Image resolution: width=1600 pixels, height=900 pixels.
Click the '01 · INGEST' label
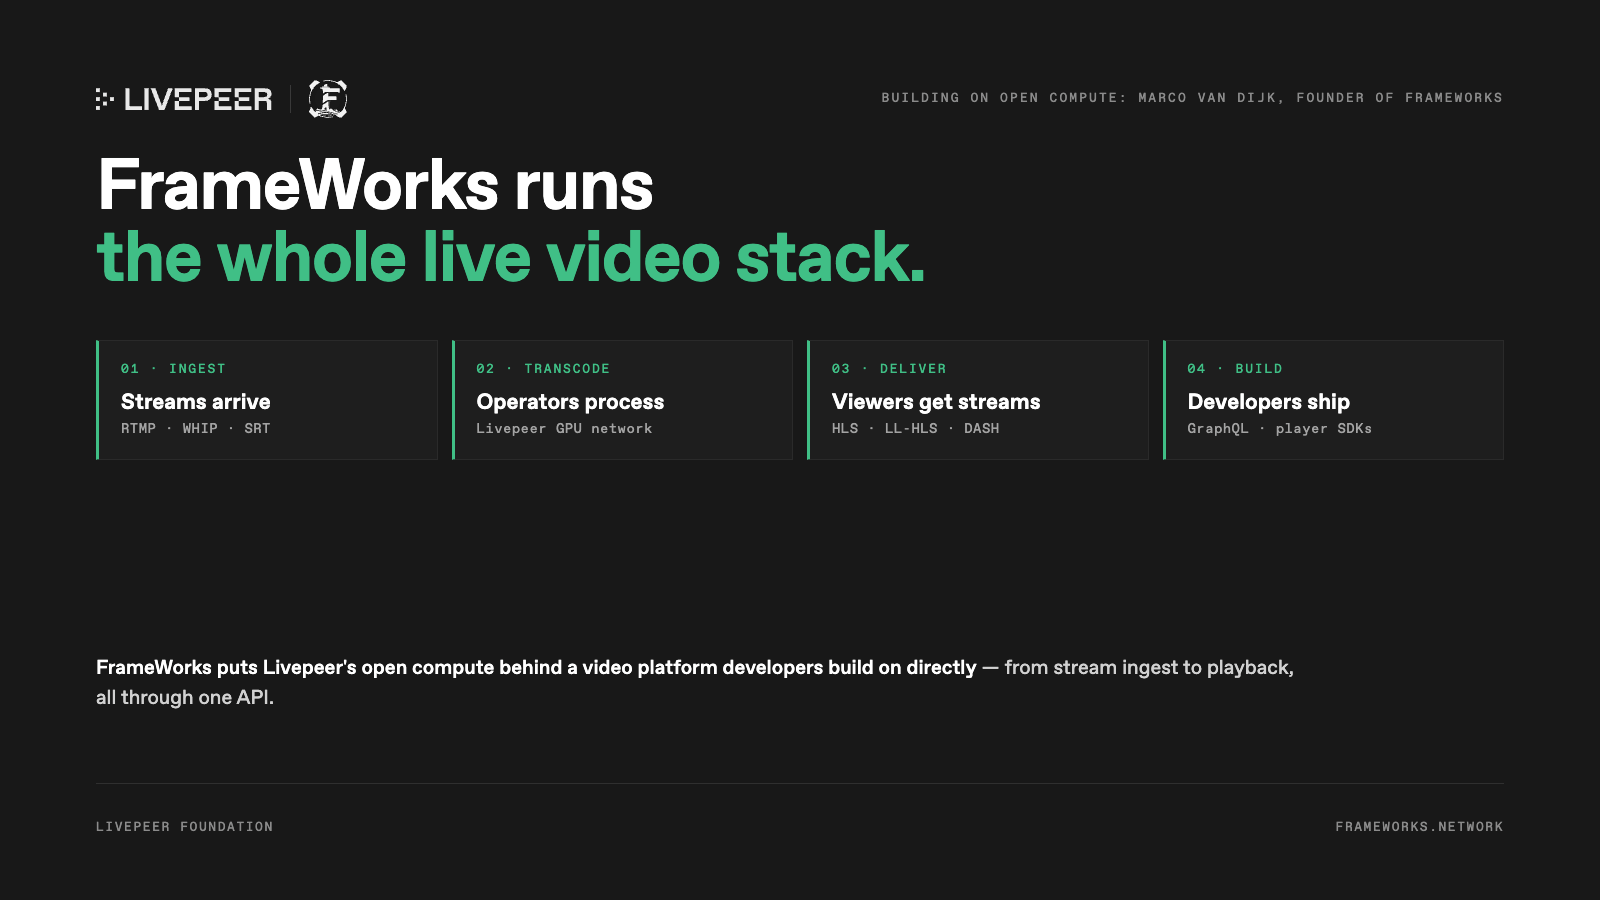click(x=173, y=369)
